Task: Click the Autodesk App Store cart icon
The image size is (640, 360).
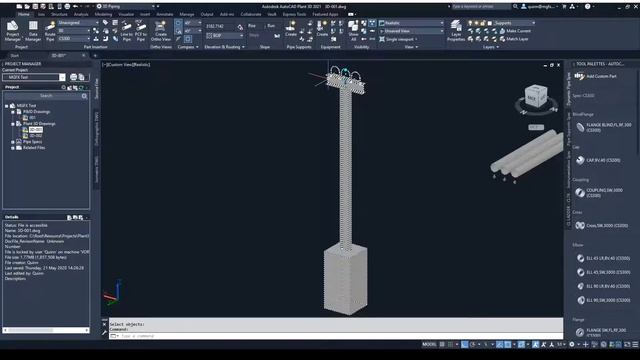Action: [x=564, y=7]
